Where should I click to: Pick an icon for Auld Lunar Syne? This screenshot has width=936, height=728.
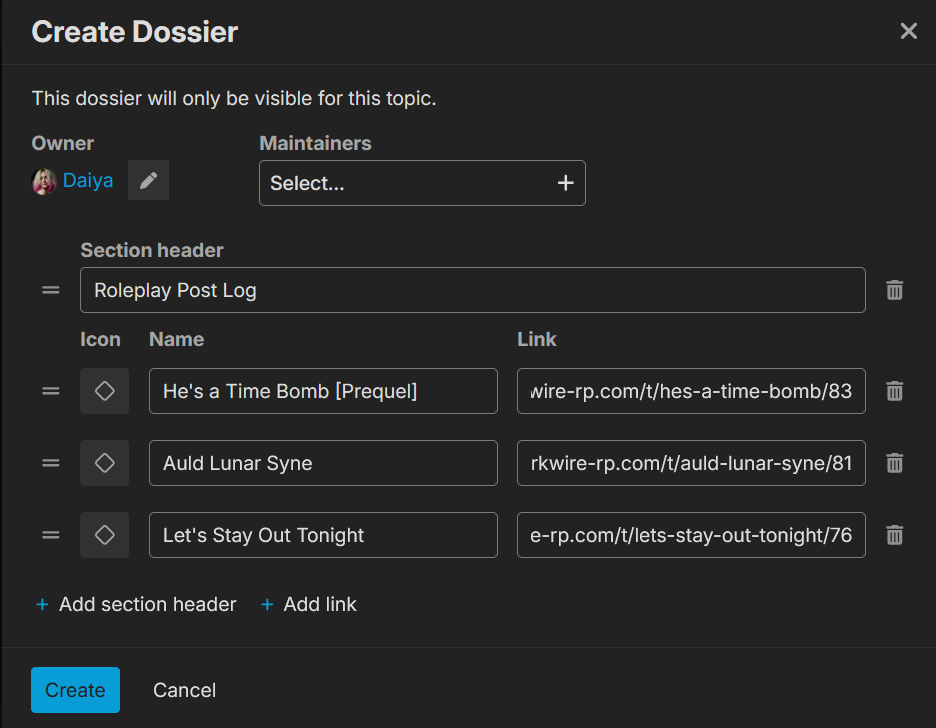pos(104,463)
